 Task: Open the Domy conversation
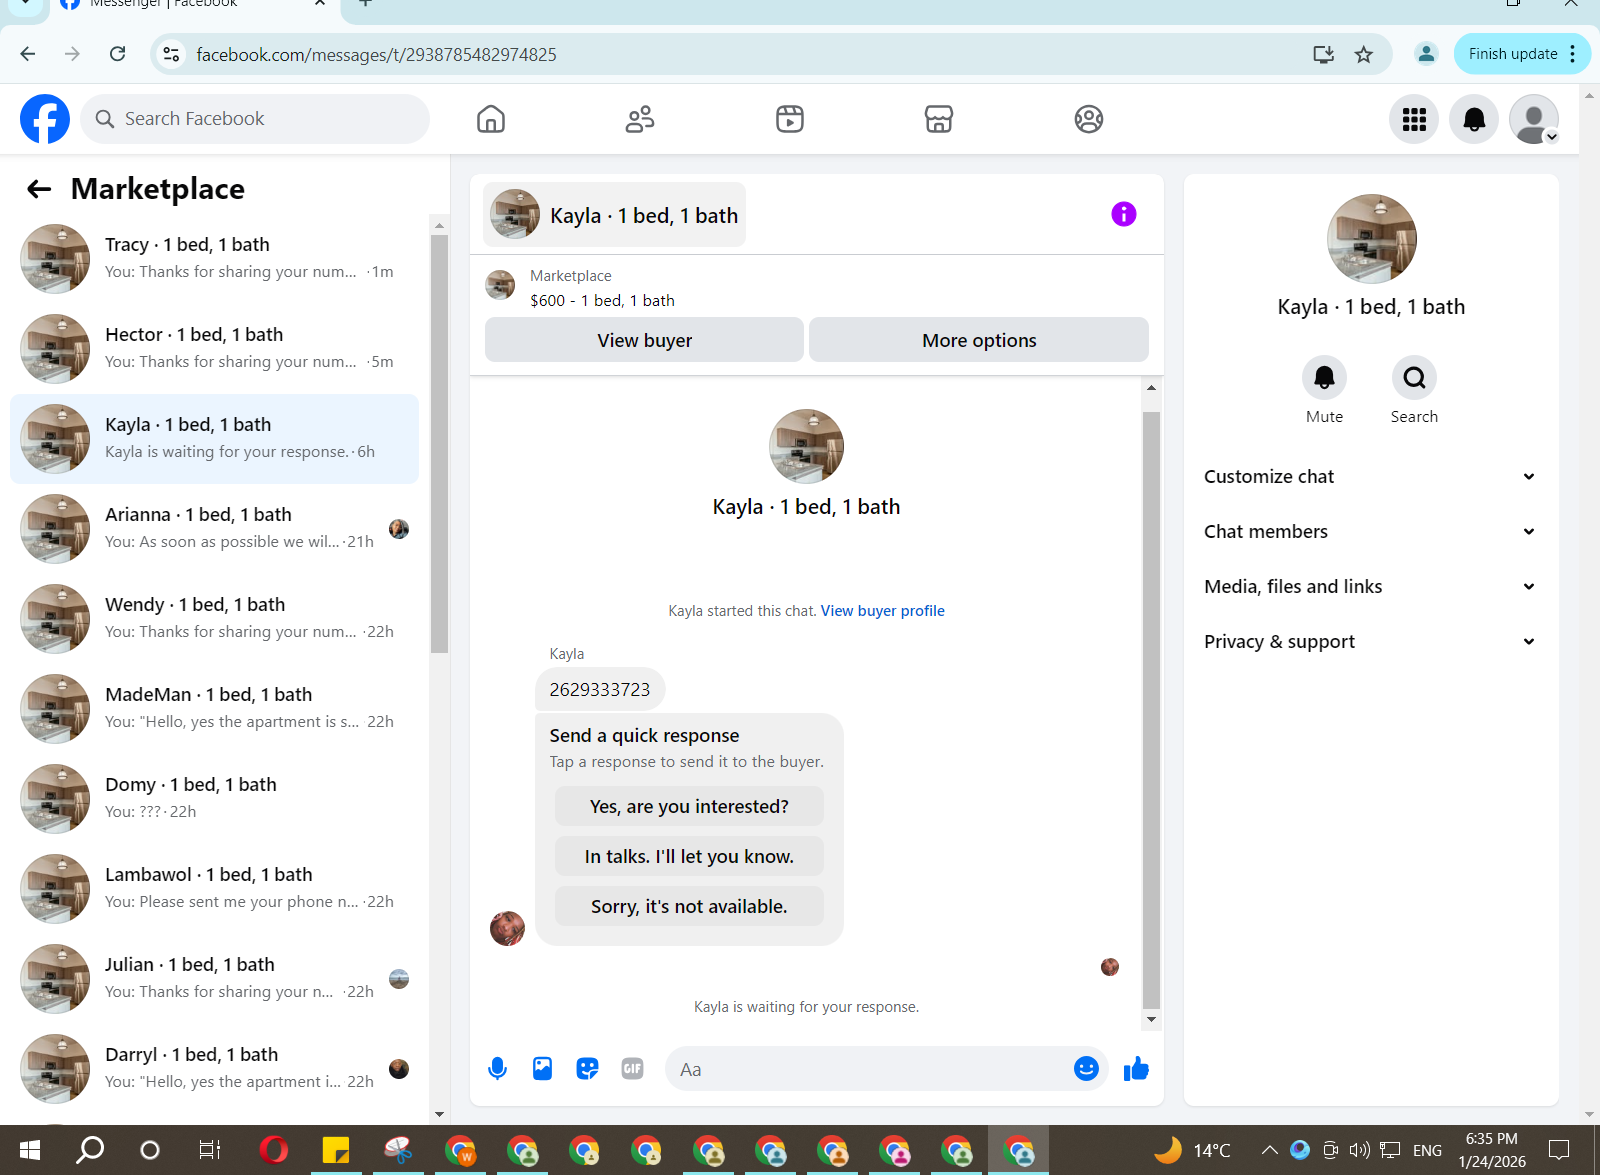[214, 799]
